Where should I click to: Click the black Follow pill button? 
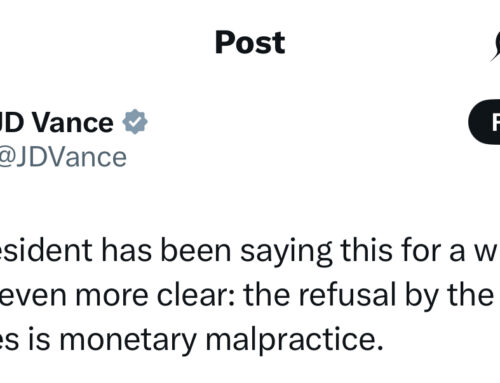tap(484, 122)
